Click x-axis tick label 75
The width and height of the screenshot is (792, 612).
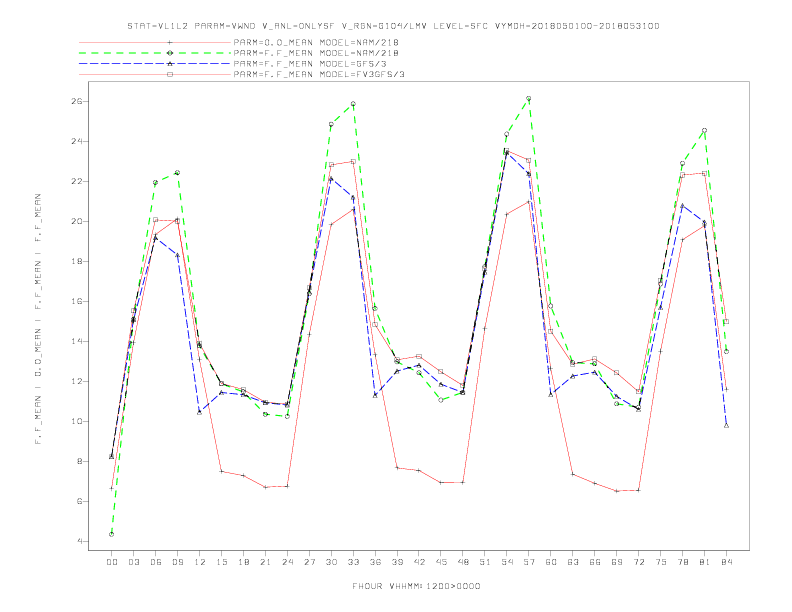pos(661,562)
